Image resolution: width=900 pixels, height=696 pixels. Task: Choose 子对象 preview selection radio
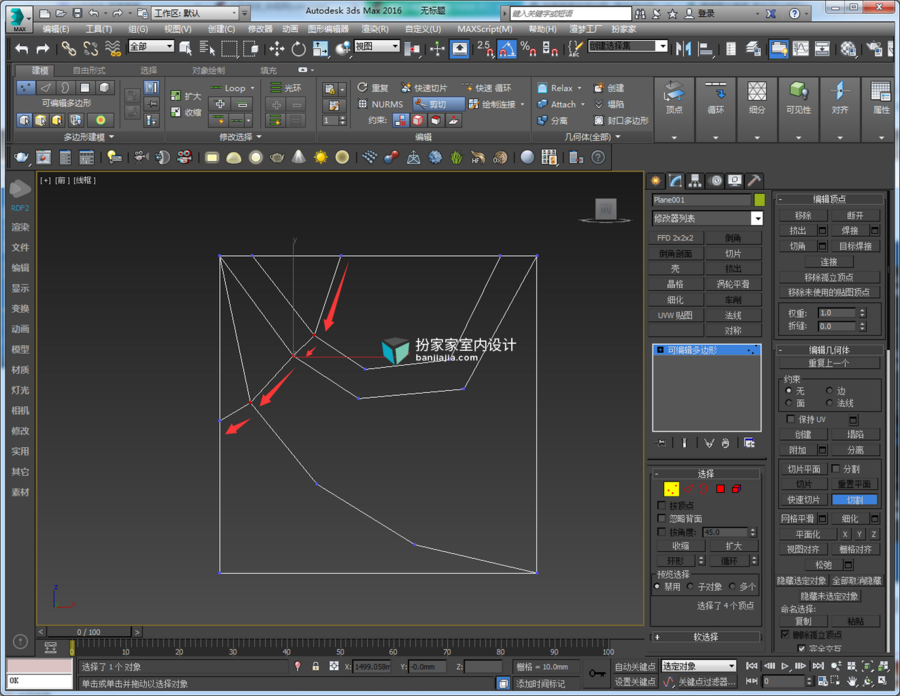point(690,586)
